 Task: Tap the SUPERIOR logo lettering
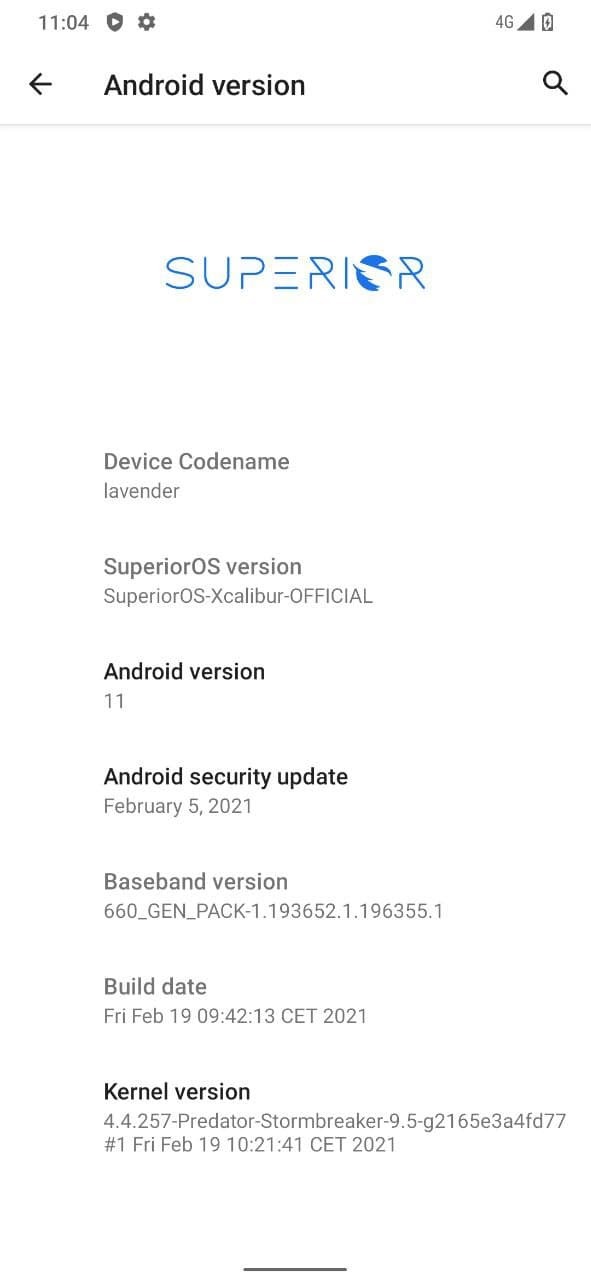click(x=295, y=272)
